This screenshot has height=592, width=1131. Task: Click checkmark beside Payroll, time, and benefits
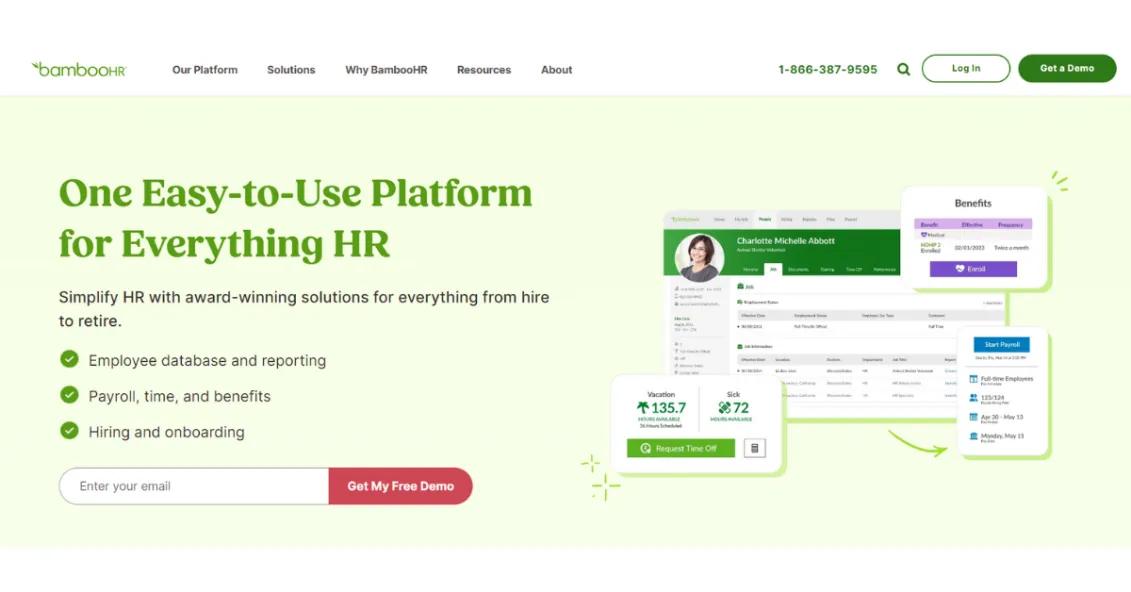click(69, 395)
